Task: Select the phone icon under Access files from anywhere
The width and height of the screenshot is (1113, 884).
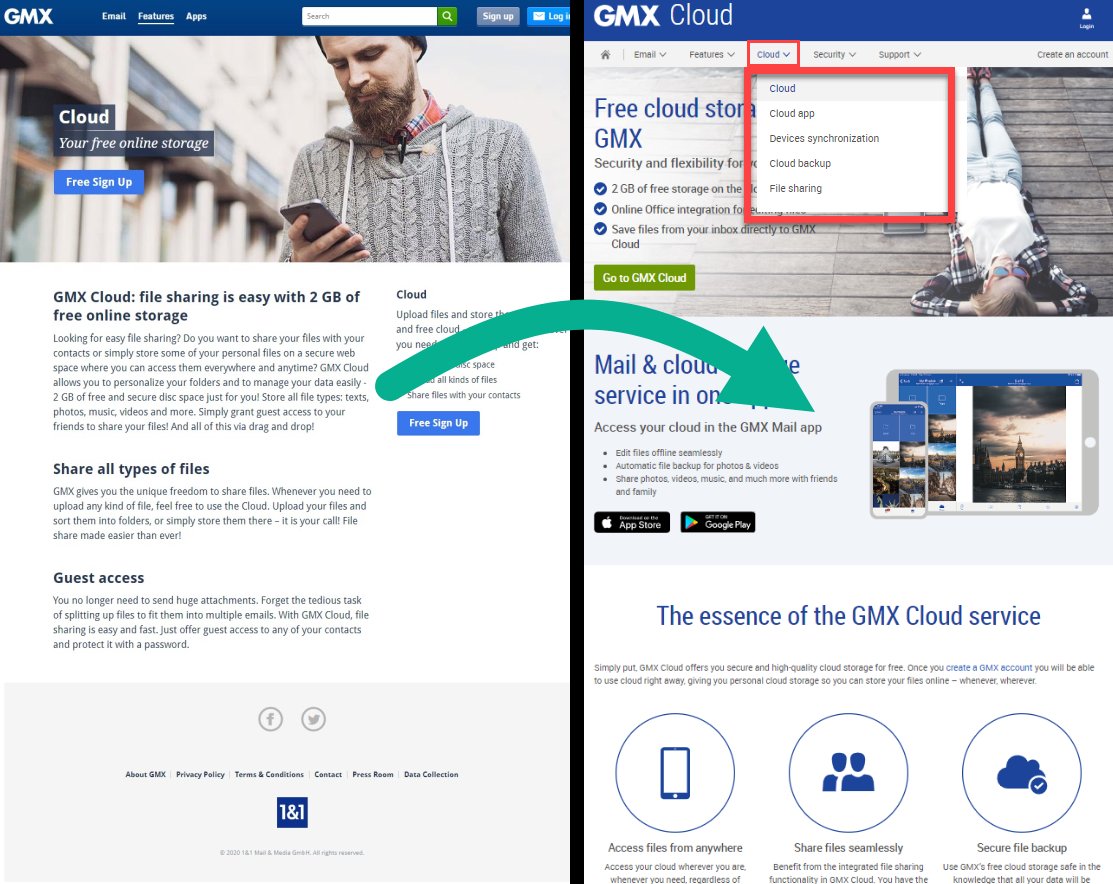Action: tap(675, 773)
